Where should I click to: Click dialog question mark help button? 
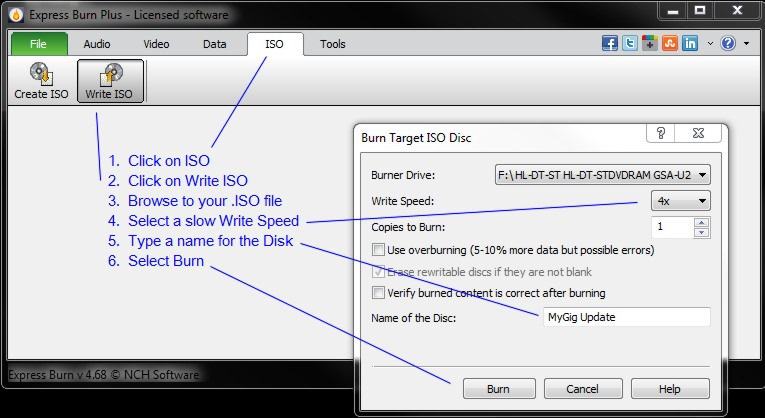click(661, 133)
